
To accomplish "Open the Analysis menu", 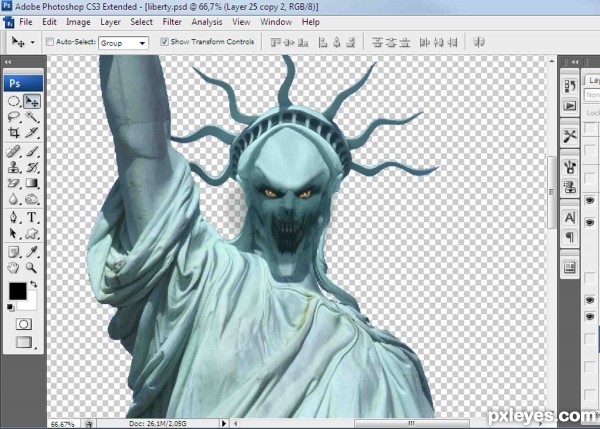I will point(207,22).
